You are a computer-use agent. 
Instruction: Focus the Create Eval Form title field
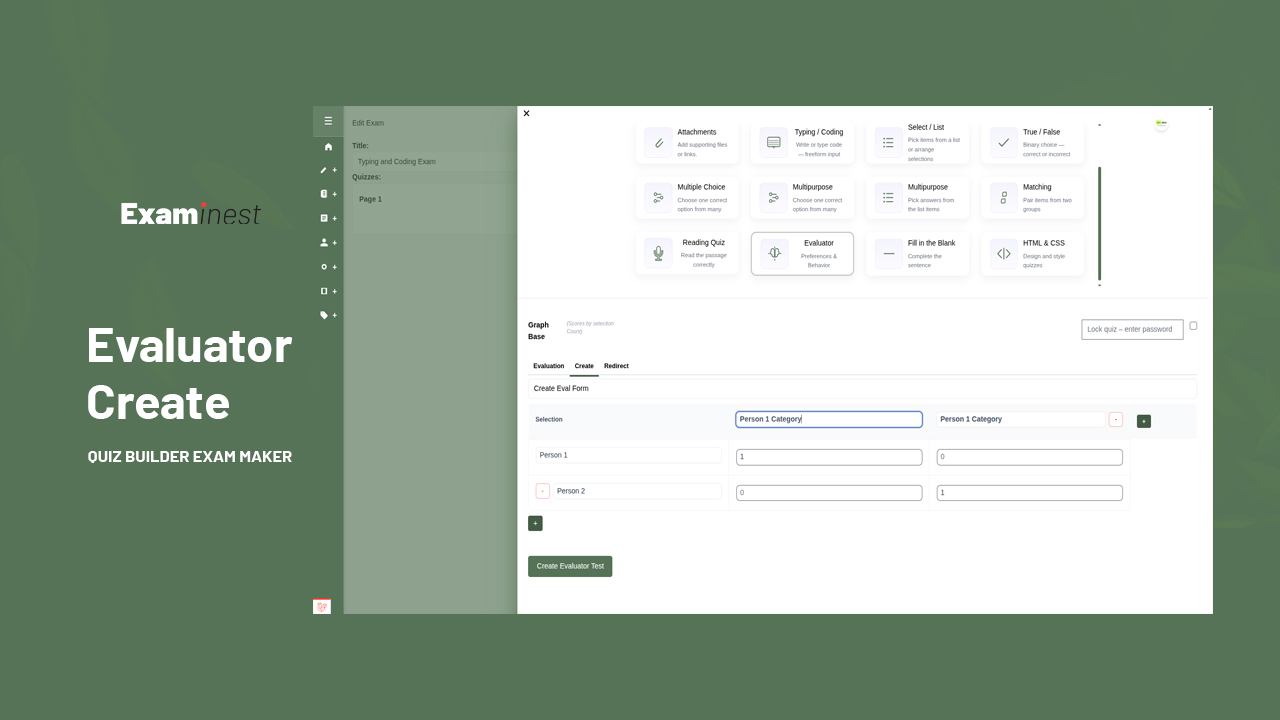point(862,388)
